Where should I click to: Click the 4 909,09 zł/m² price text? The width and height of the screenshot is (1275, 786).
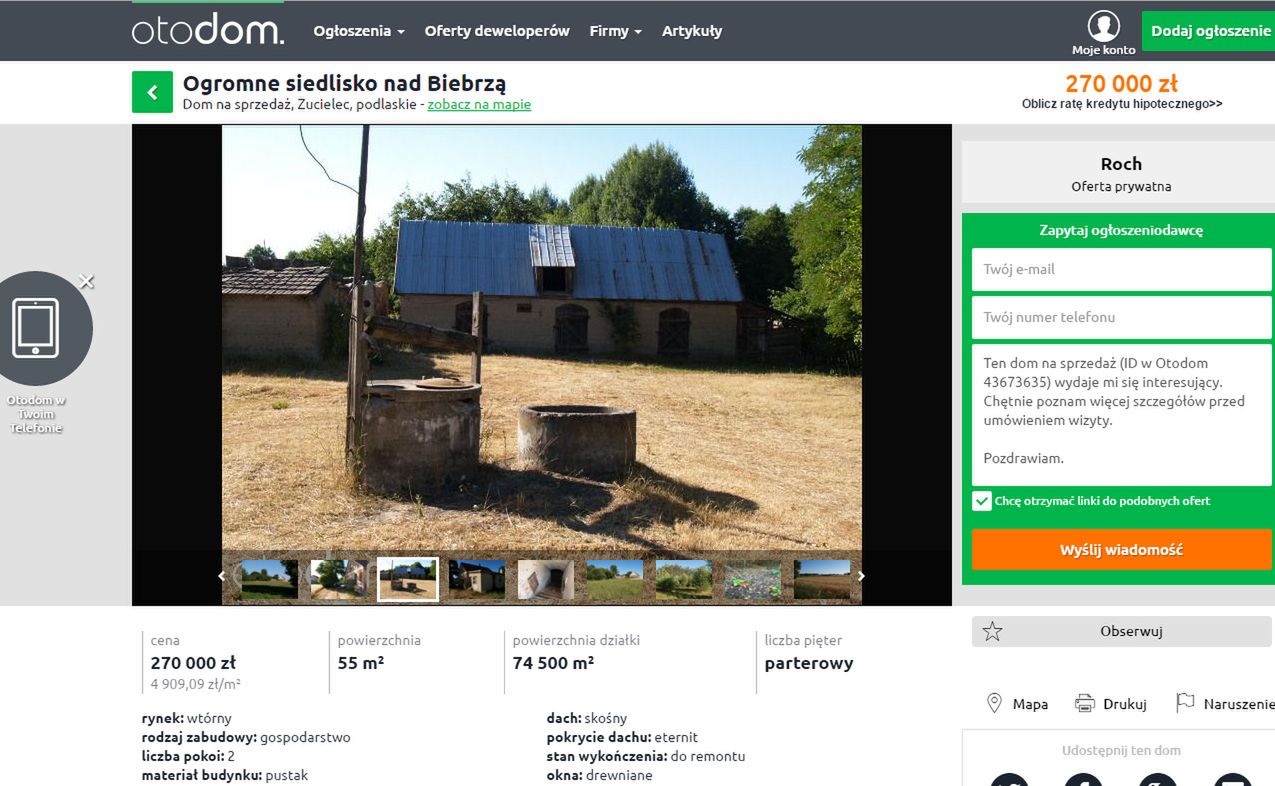point(196,684)
